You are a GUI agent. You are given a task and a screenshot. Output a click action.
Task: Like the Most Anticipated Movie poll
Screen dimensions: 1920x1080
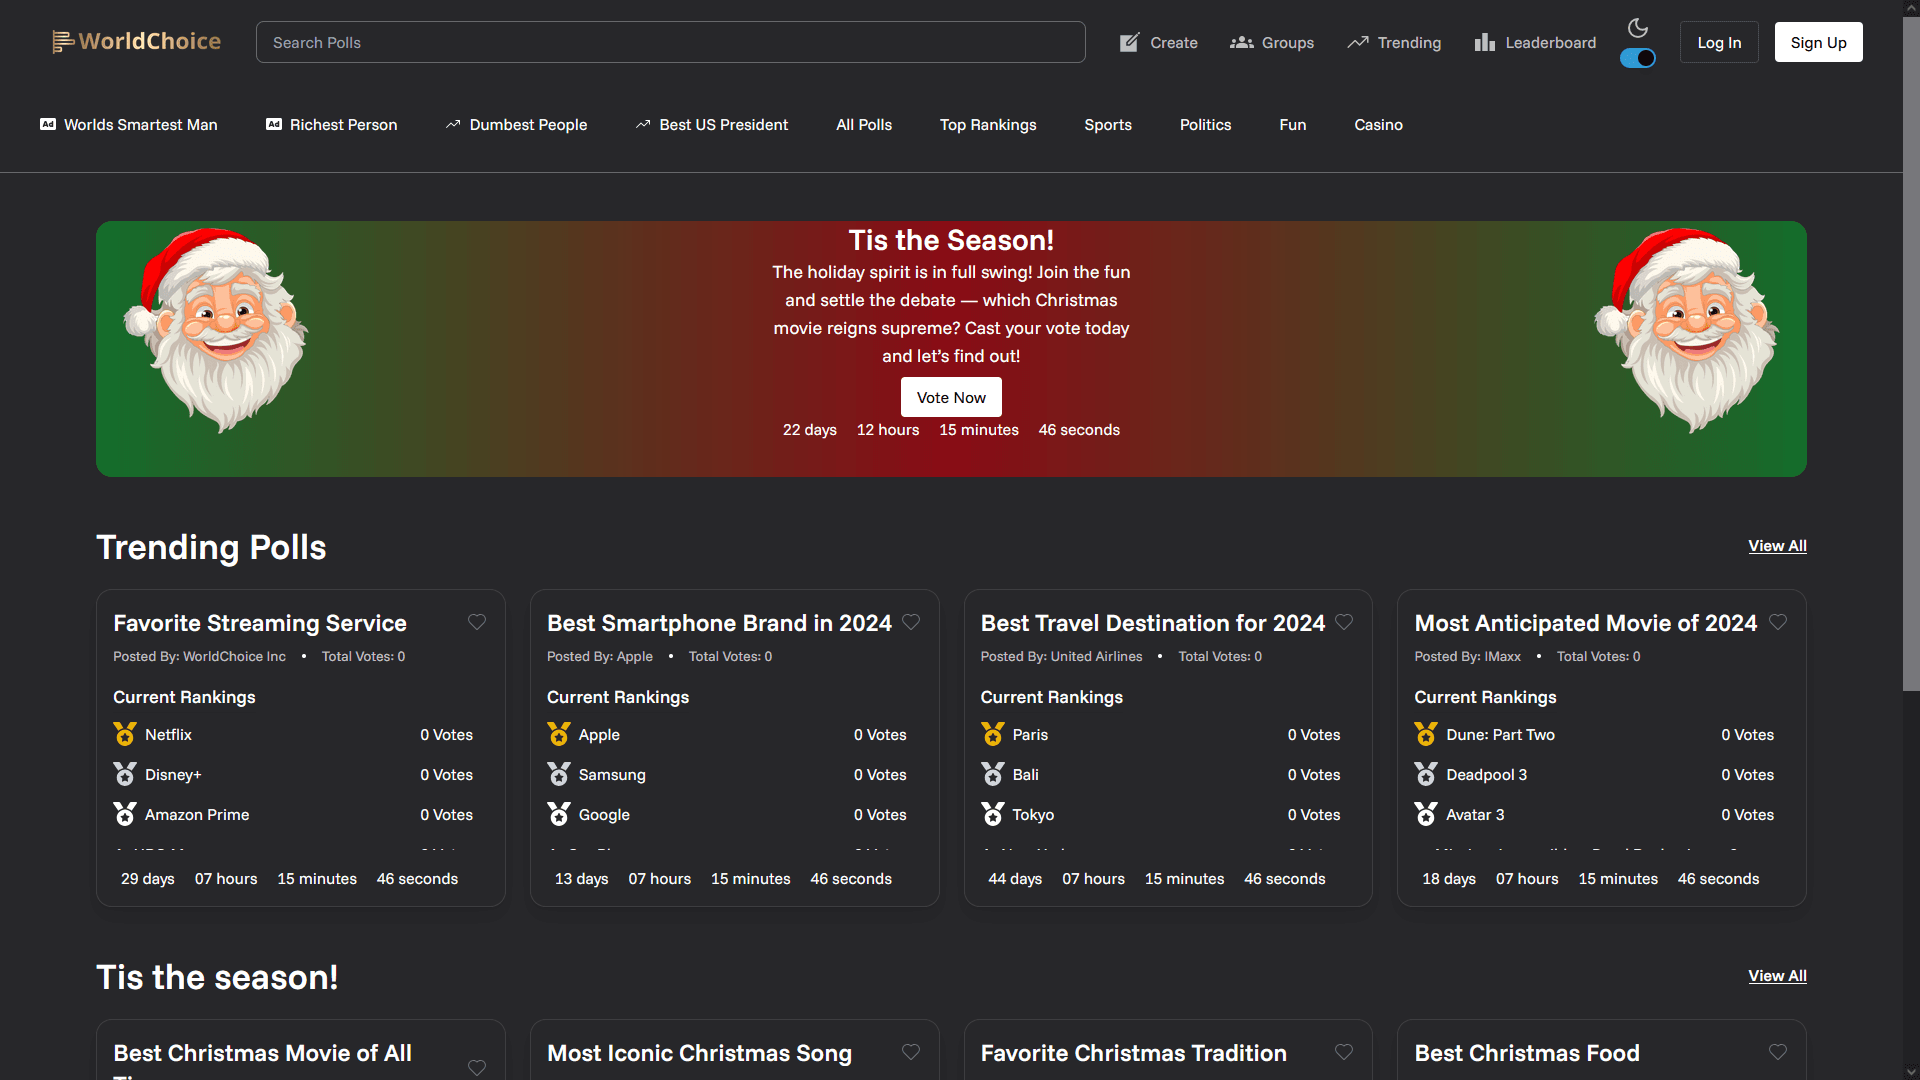pyautogui.click(x=1777, y=622)
